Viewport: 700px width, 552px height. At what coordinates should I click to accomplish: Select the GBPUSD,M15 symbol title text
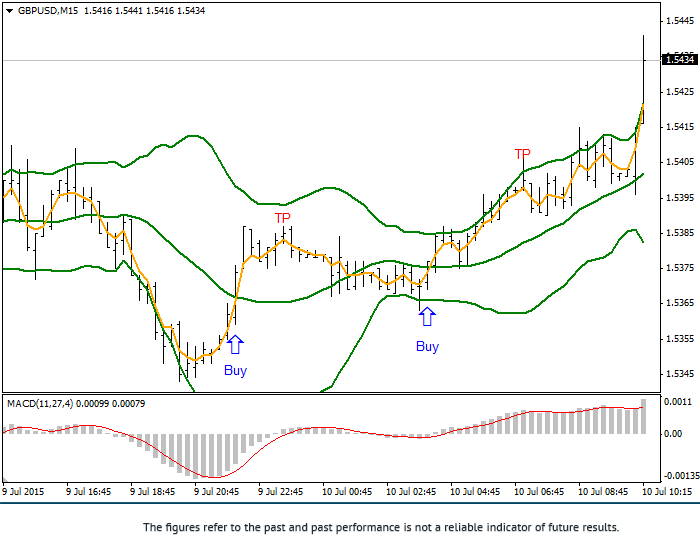[x=48, y=10]
